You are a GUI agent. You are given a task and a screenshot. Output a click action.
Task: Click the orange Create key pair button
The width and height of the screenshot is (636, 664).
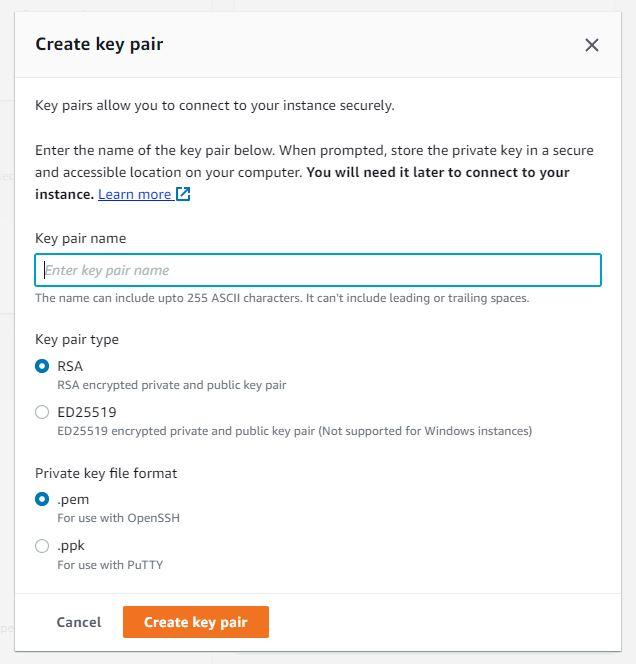point(195,622)
